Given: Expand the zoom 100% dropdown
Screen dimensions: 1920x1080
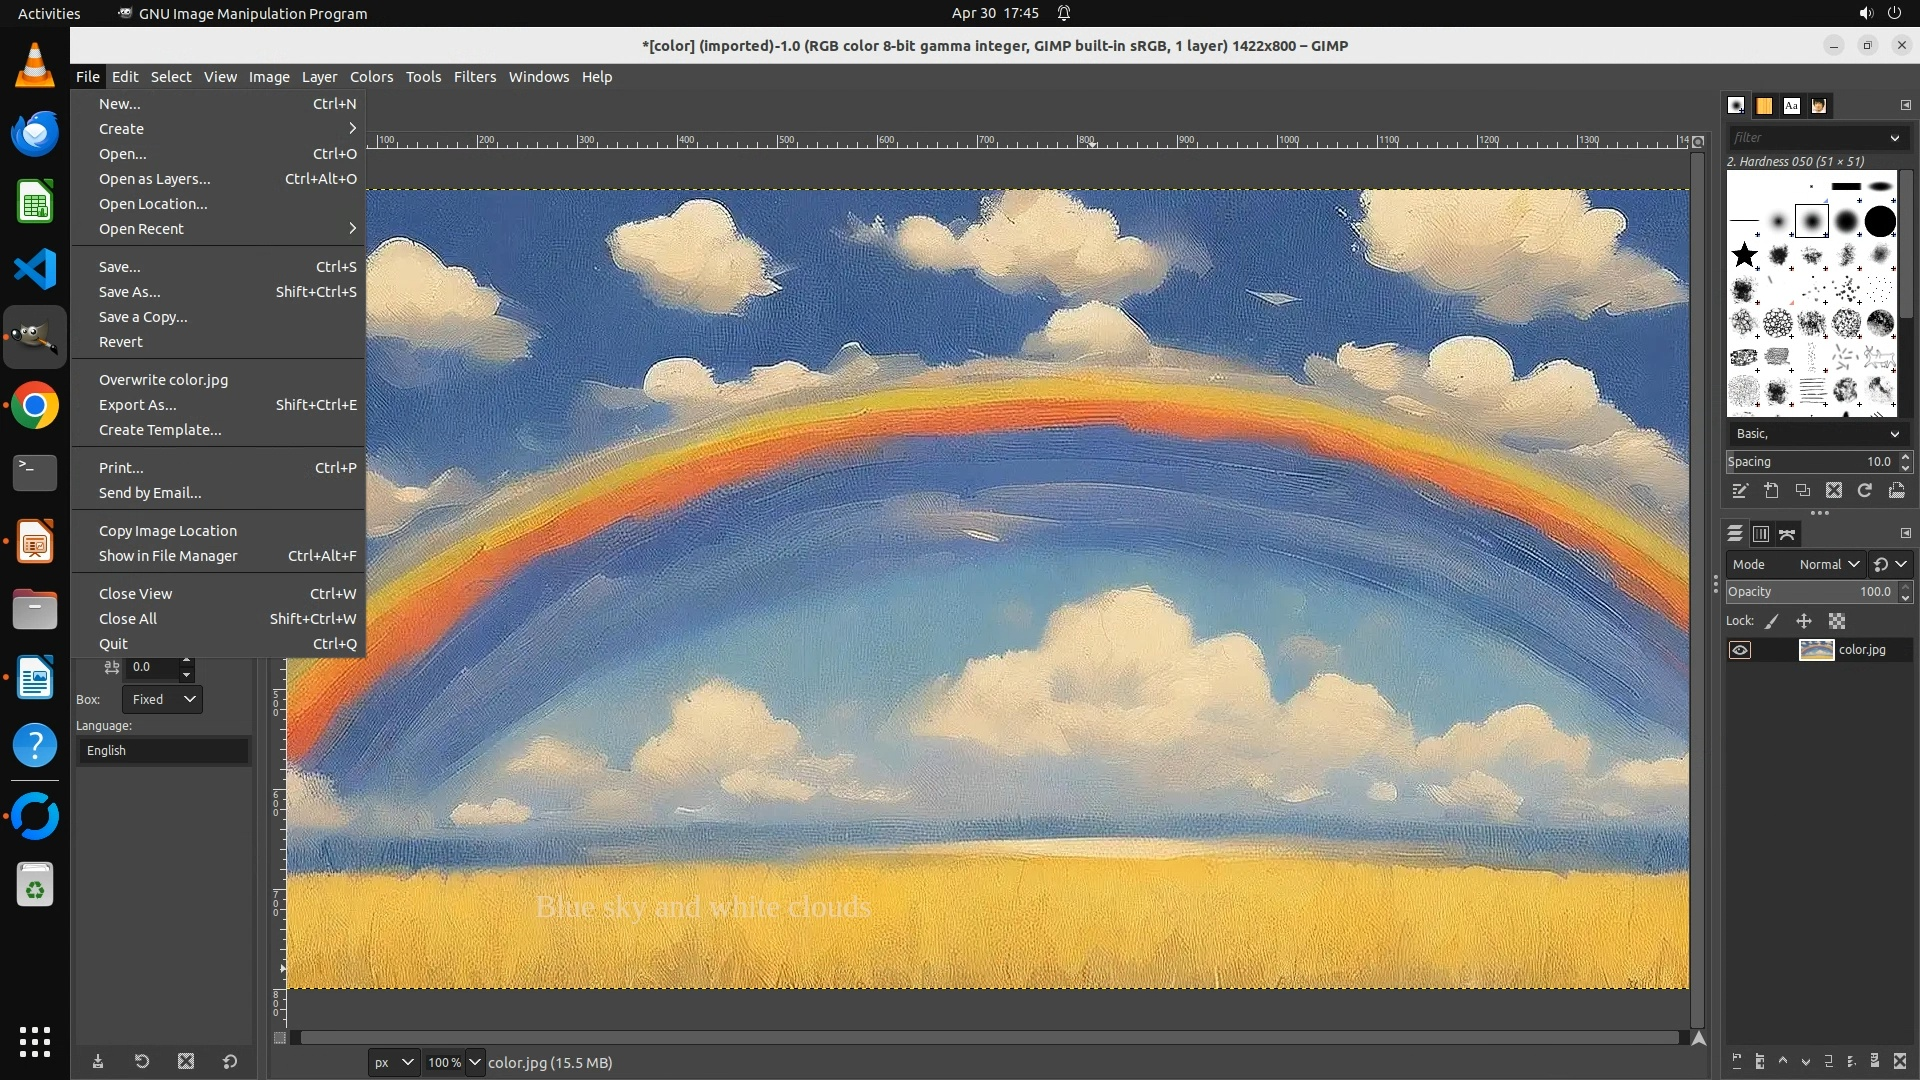Looking at the screenshot, I should click(475, 1062).
